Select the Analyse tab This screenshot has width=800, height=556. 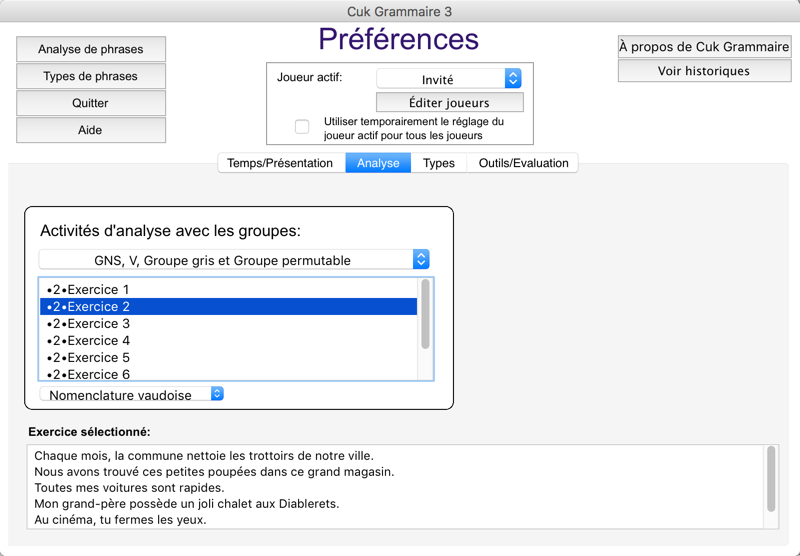pos(378,163)
